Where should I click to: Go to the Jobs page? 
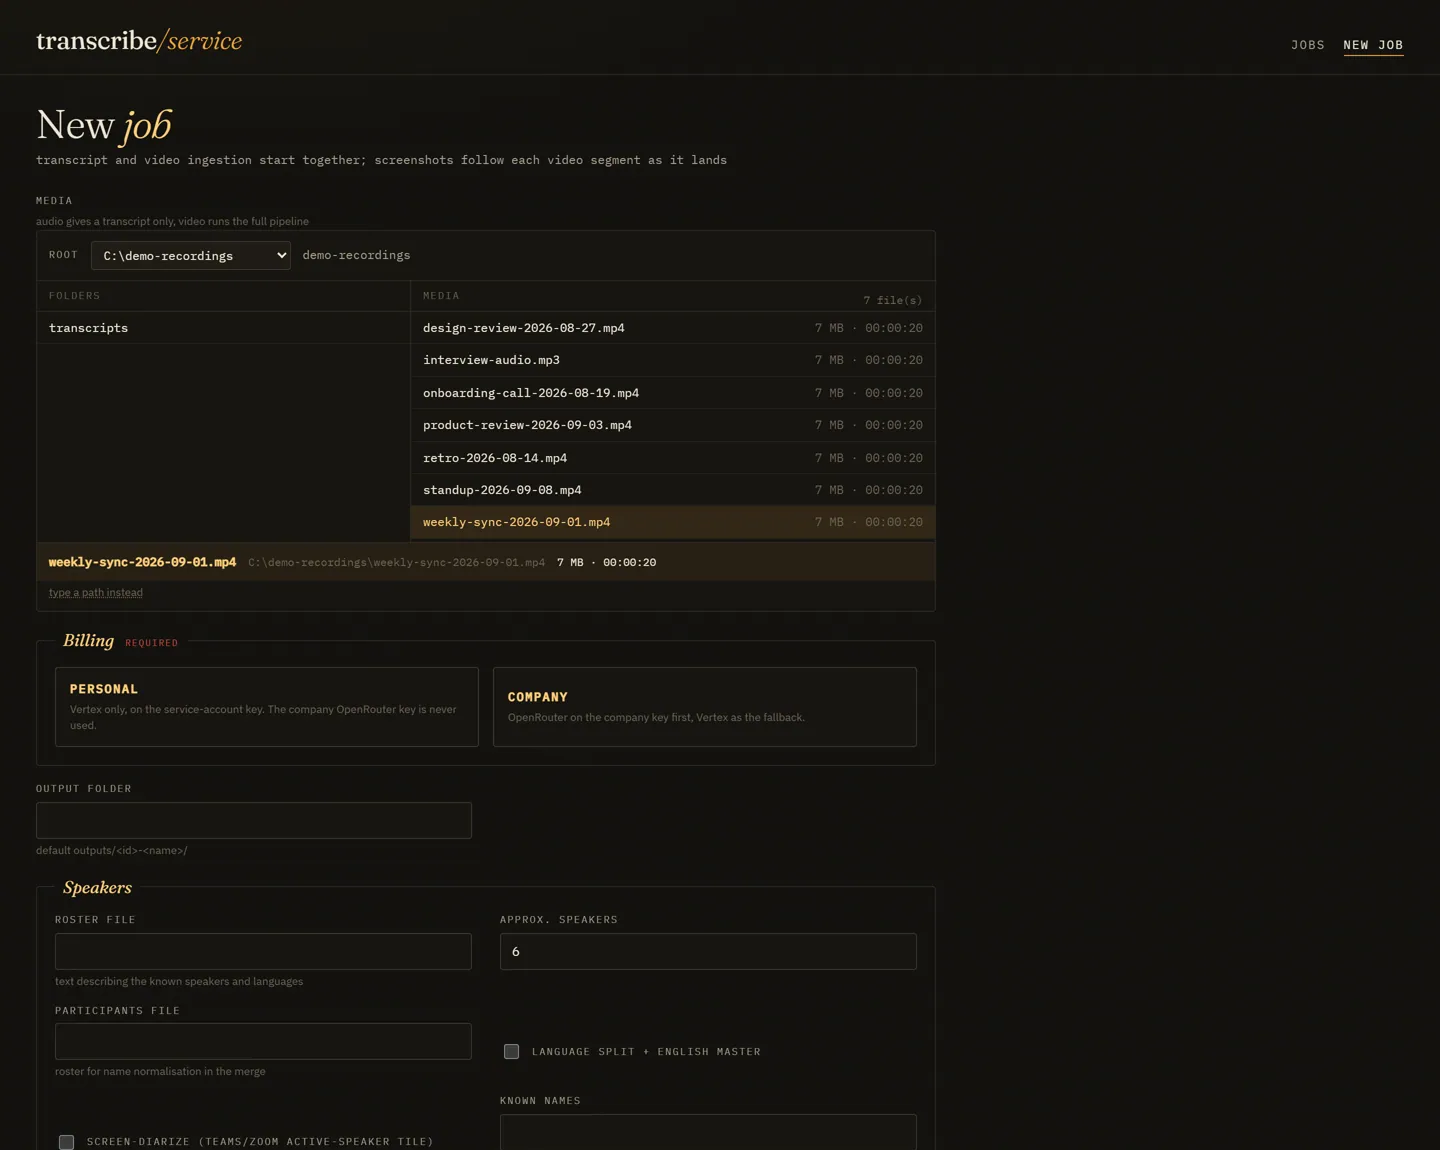[x=1307, y=45]
